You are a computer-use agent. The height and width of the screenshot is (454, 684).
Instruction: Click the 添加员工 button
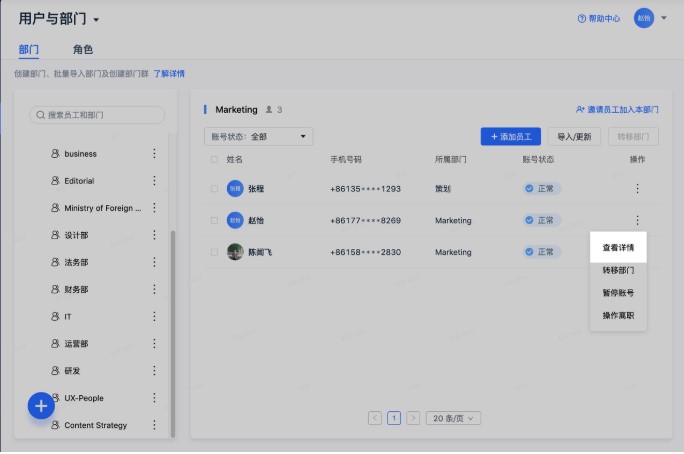[x=511, y=137]
